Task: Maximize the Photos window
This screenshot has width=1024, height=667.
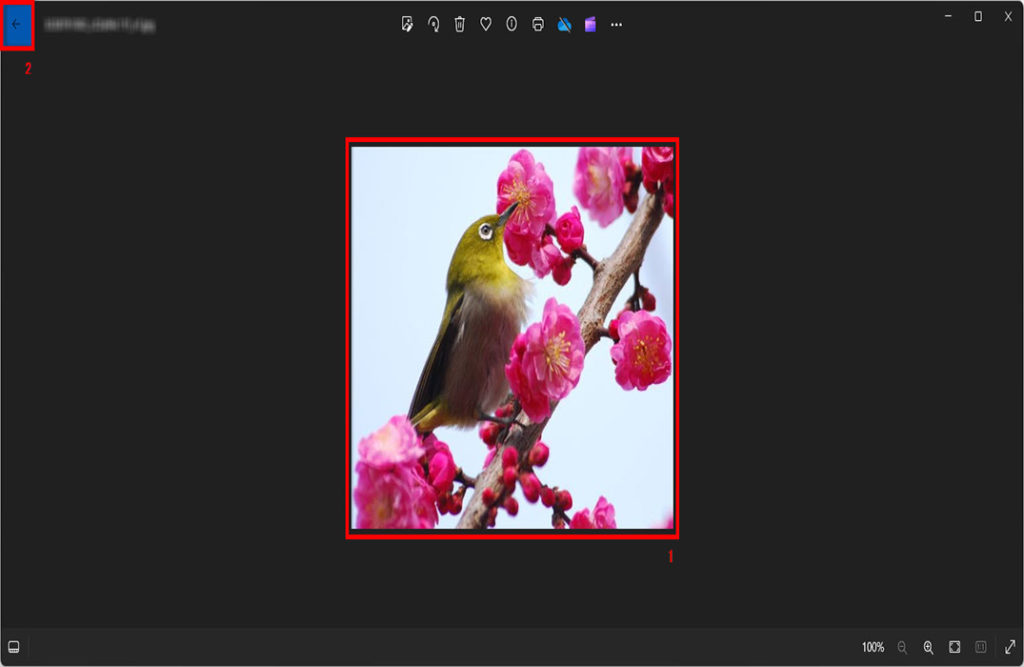Action: (x=978, y=16)
